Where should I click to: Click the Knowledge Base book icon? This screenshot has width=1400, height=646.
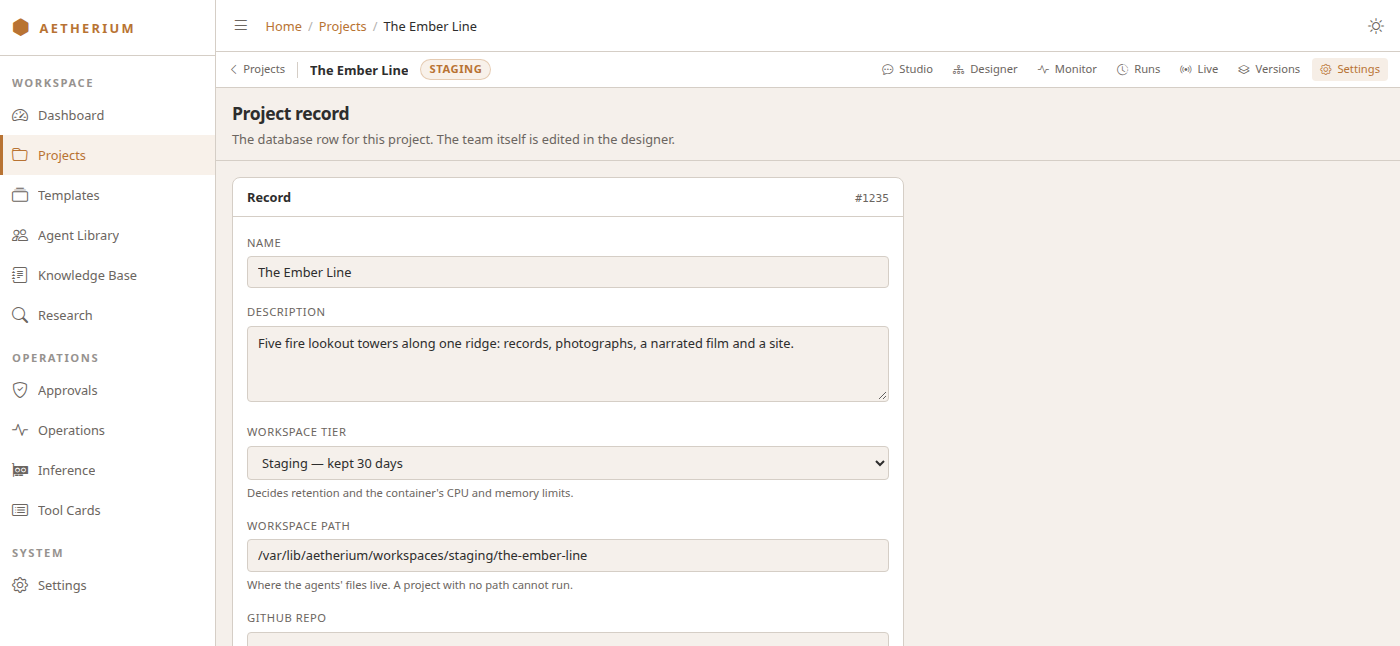20,275
